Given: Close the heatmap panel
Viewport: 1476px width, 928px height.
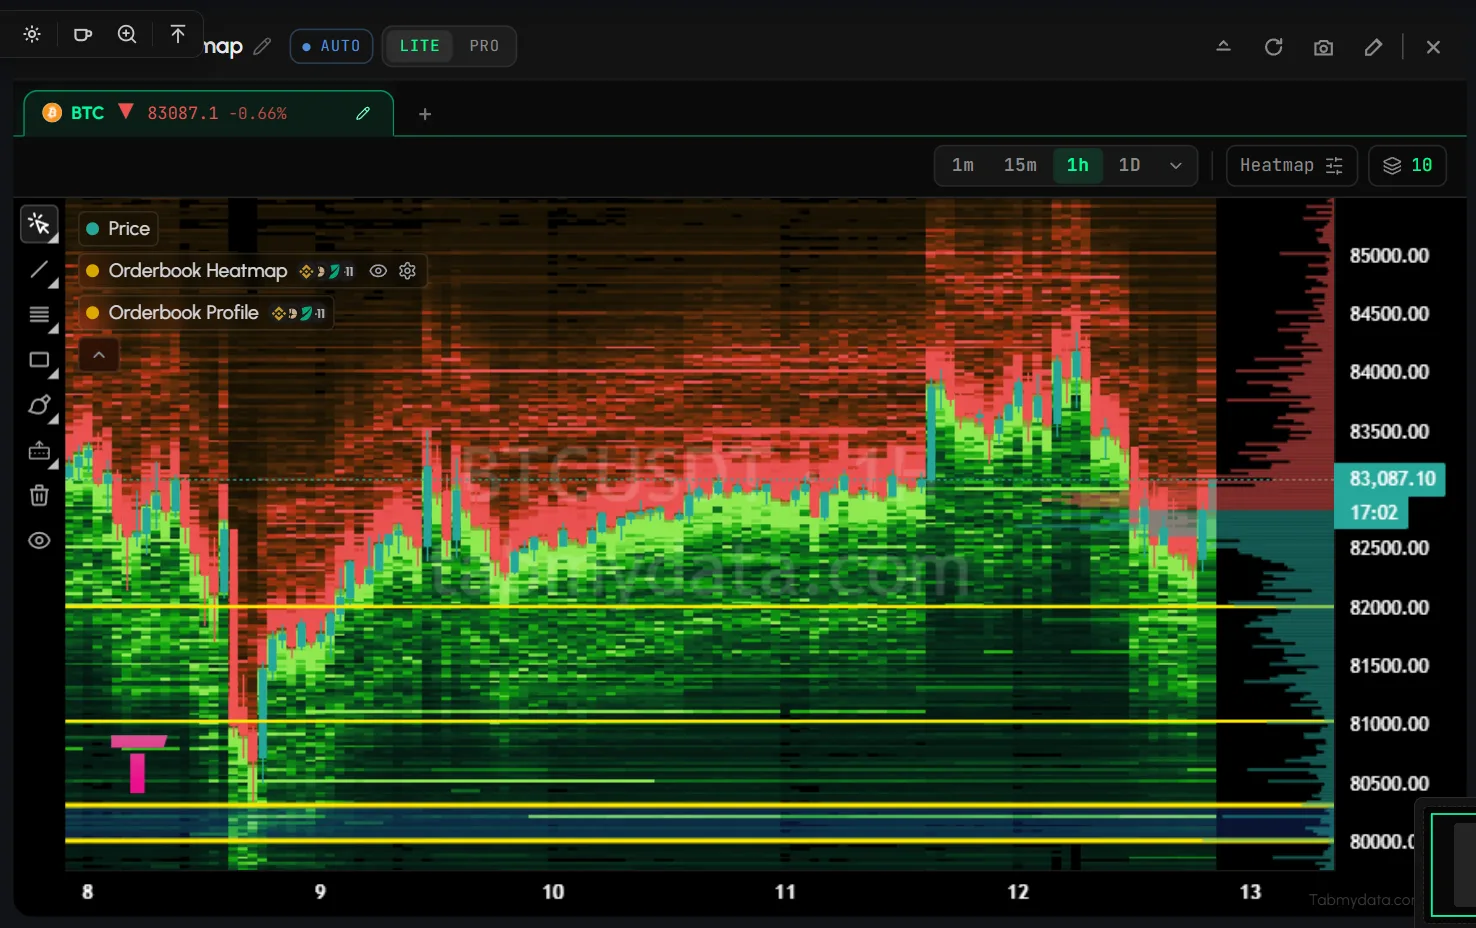Looking at the screenshot, I should 1433,47.
